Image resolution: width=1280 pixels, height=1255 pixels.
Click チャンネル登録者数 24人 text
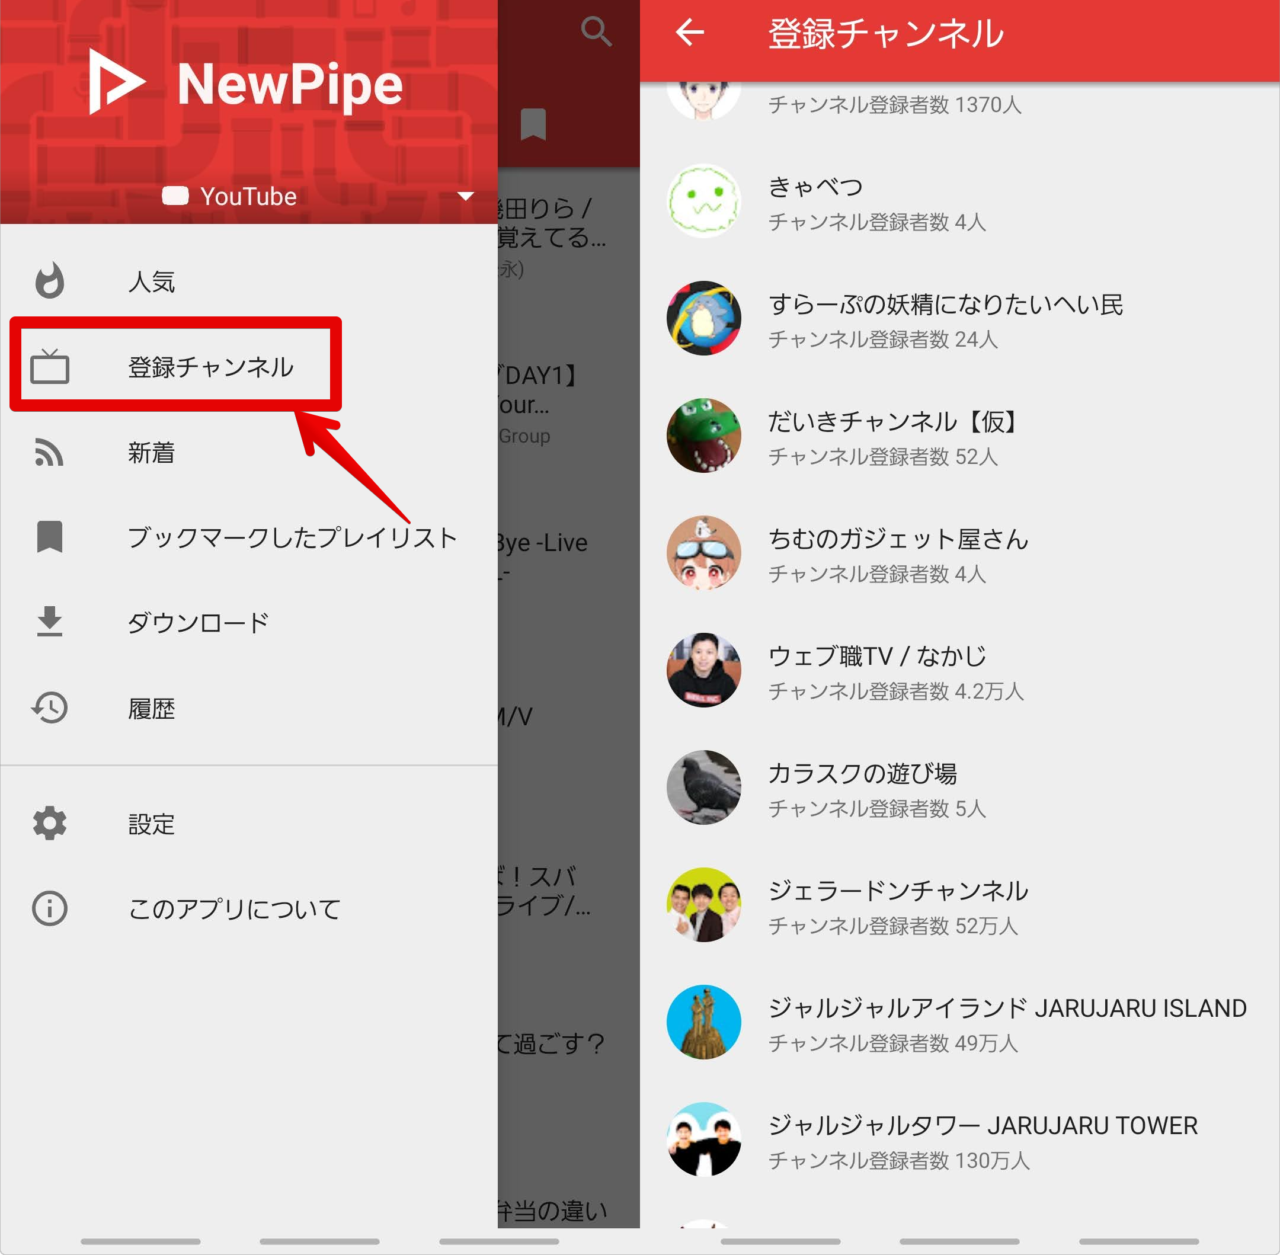pyautogui.click(x=883, y=339)
